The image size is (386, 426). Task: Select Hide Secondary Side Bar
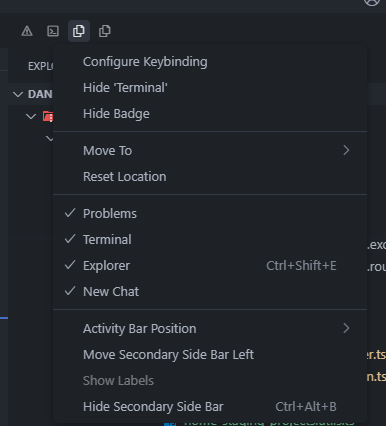[x=210, y=407]
